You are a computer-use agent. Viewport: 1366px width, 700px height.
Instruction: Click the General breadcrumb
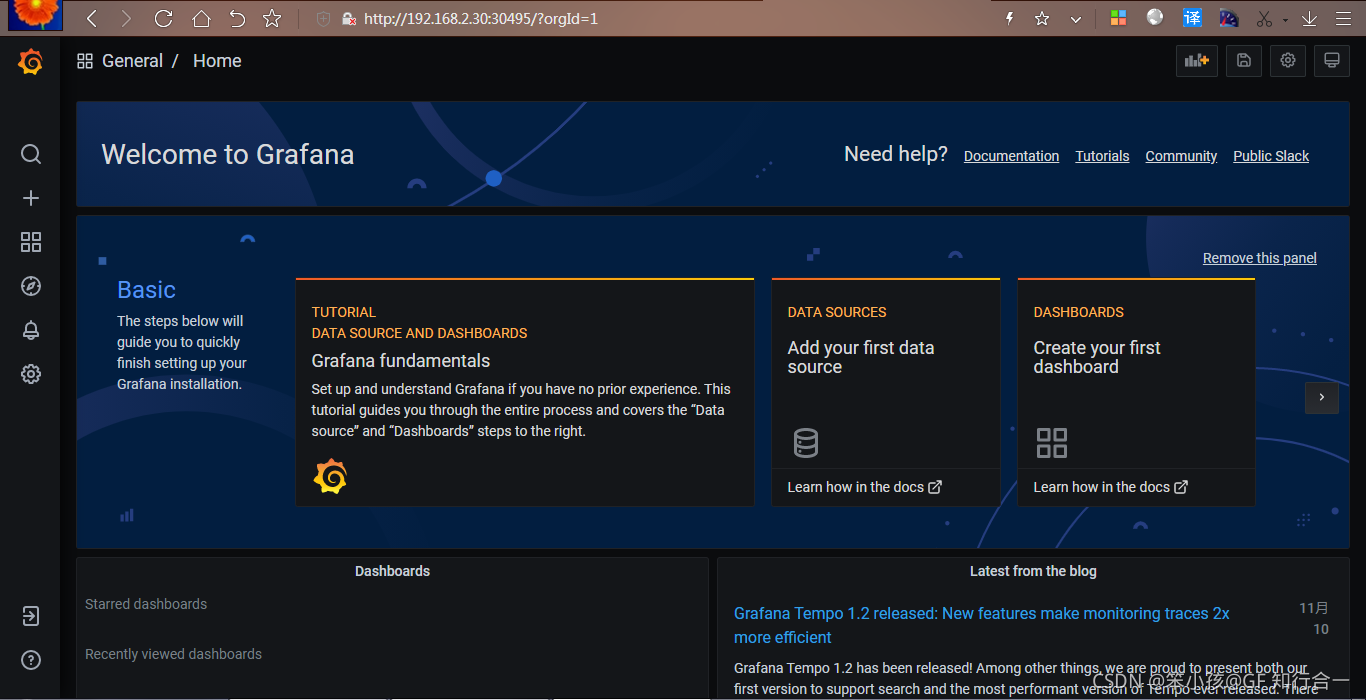point(132,61)
